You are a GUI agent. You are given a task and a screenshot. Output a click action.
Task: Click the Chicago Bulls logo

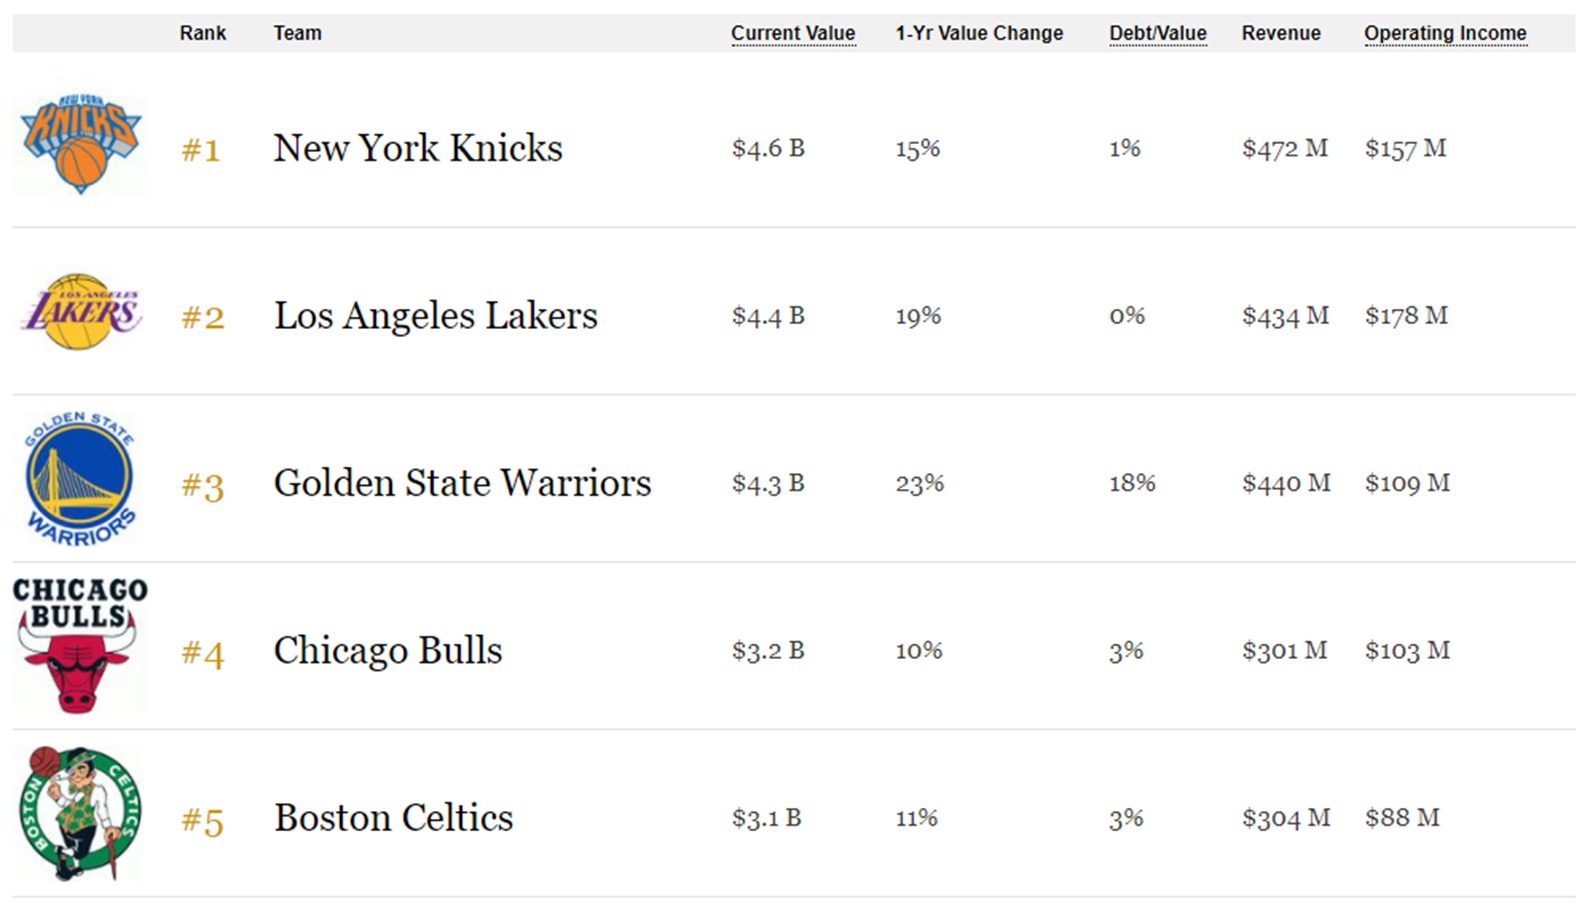[x=78, y=645]
